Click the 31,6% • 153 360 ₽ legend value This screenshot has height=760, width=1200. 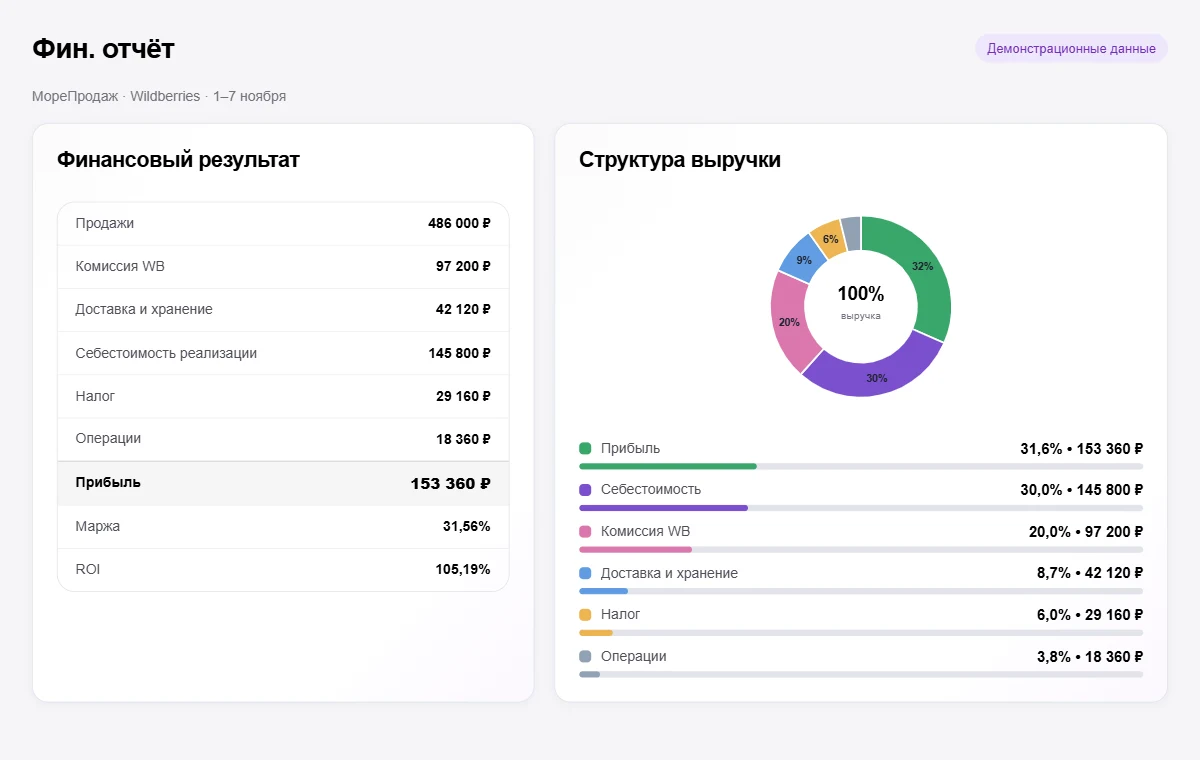1081,449
